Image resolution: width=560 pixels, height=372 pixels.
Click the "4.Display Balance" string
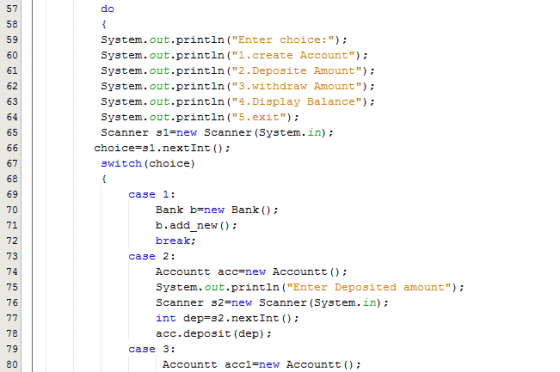297,102
